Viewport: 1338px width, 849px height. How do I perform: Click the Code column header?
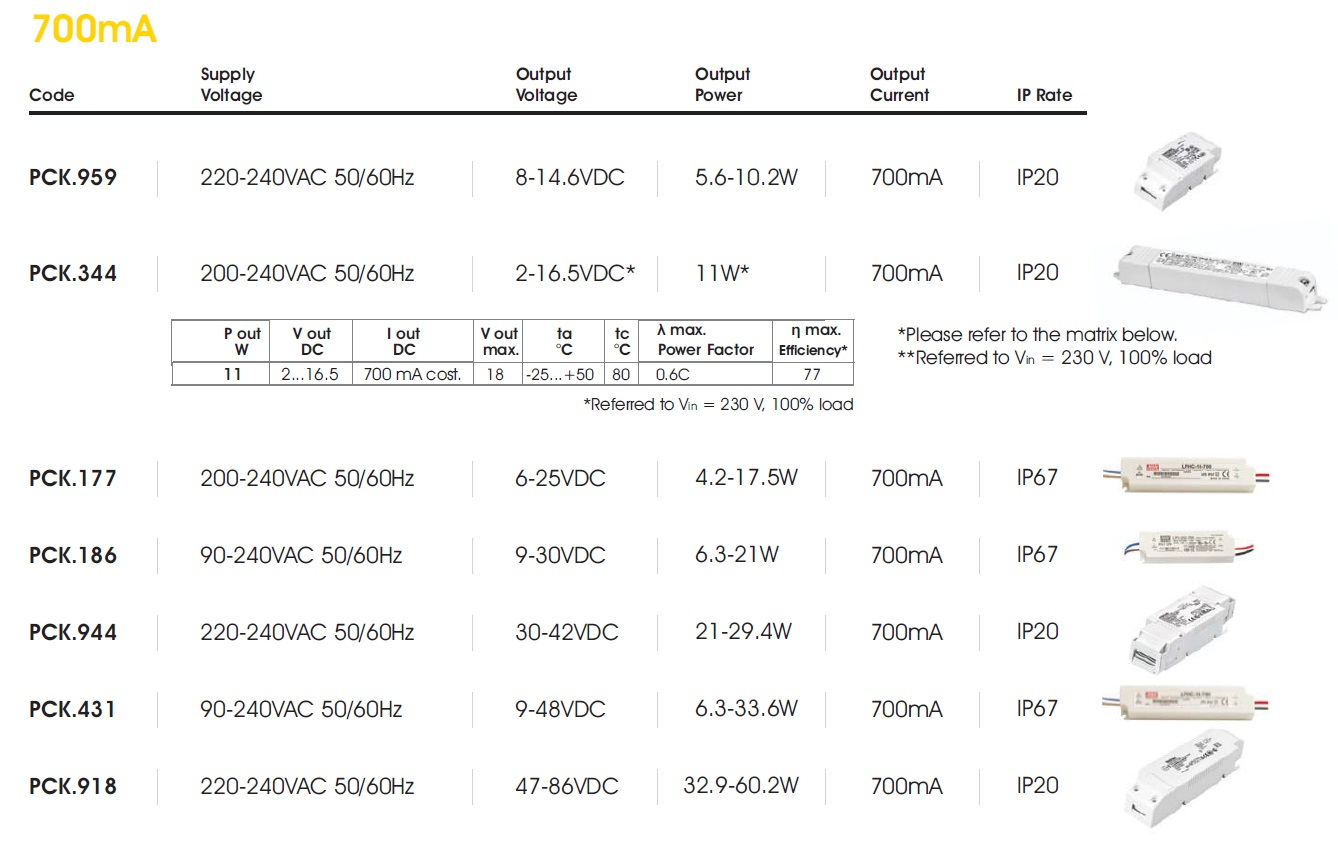tap(52, 96)
